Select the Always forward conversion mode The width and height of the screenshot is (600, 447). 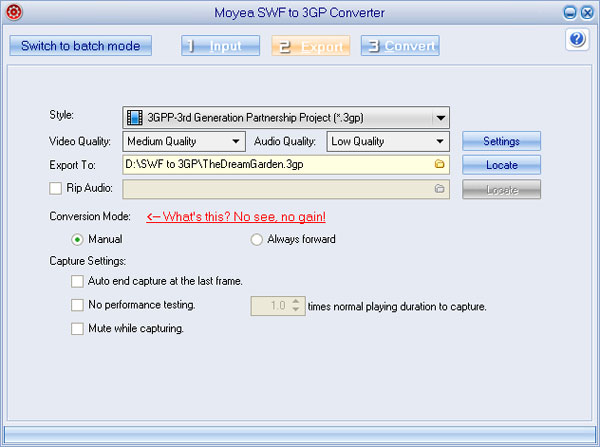pyautogui.click(x=256, y=240)
